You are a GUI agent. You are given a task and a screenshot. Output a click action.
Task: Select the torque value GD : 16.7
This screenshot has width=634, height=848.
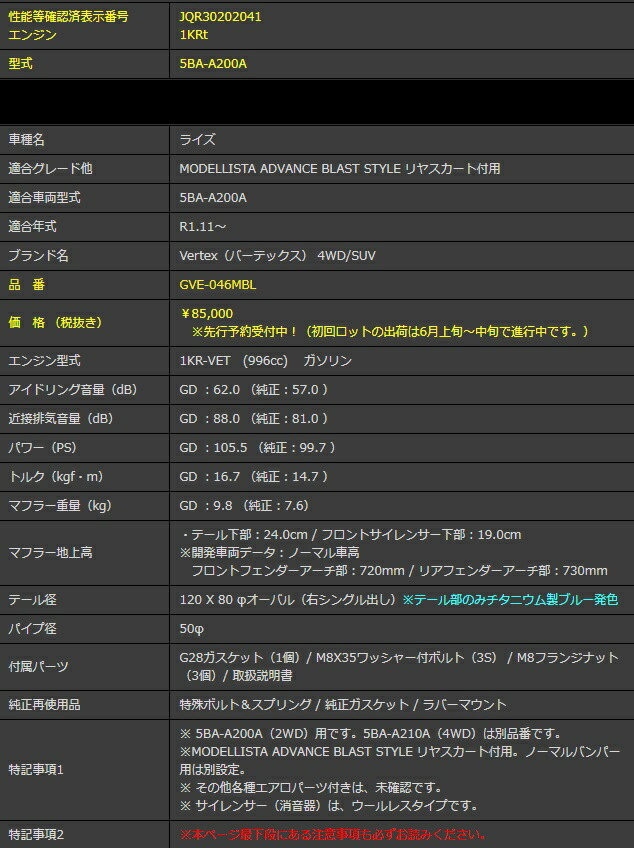click(x=254, y=476)
